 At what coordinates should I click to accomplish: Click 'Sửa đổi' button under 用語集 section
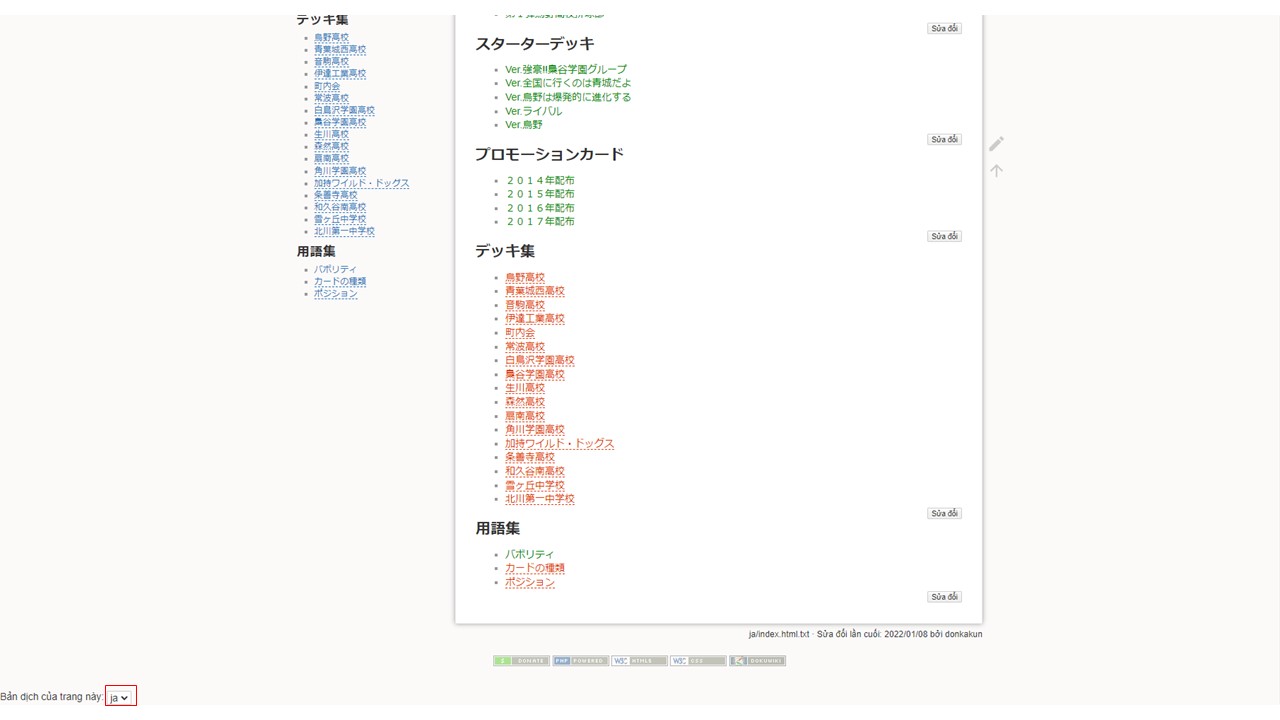(x=944, y=597)
